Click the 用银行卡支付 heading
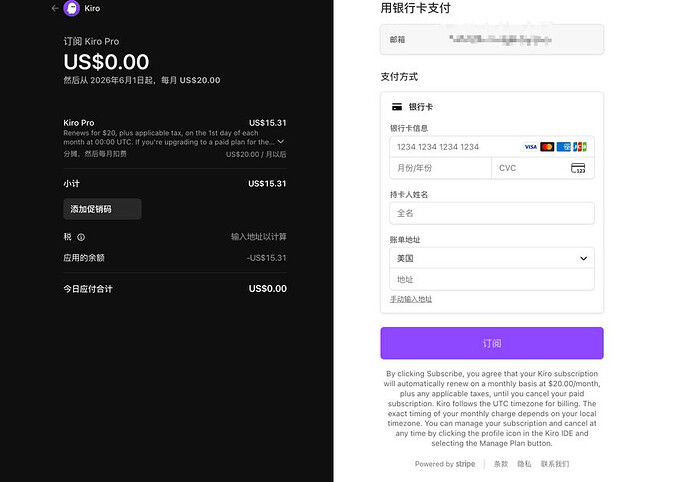This screenshot has width=690, height=482. coord(415,8)
